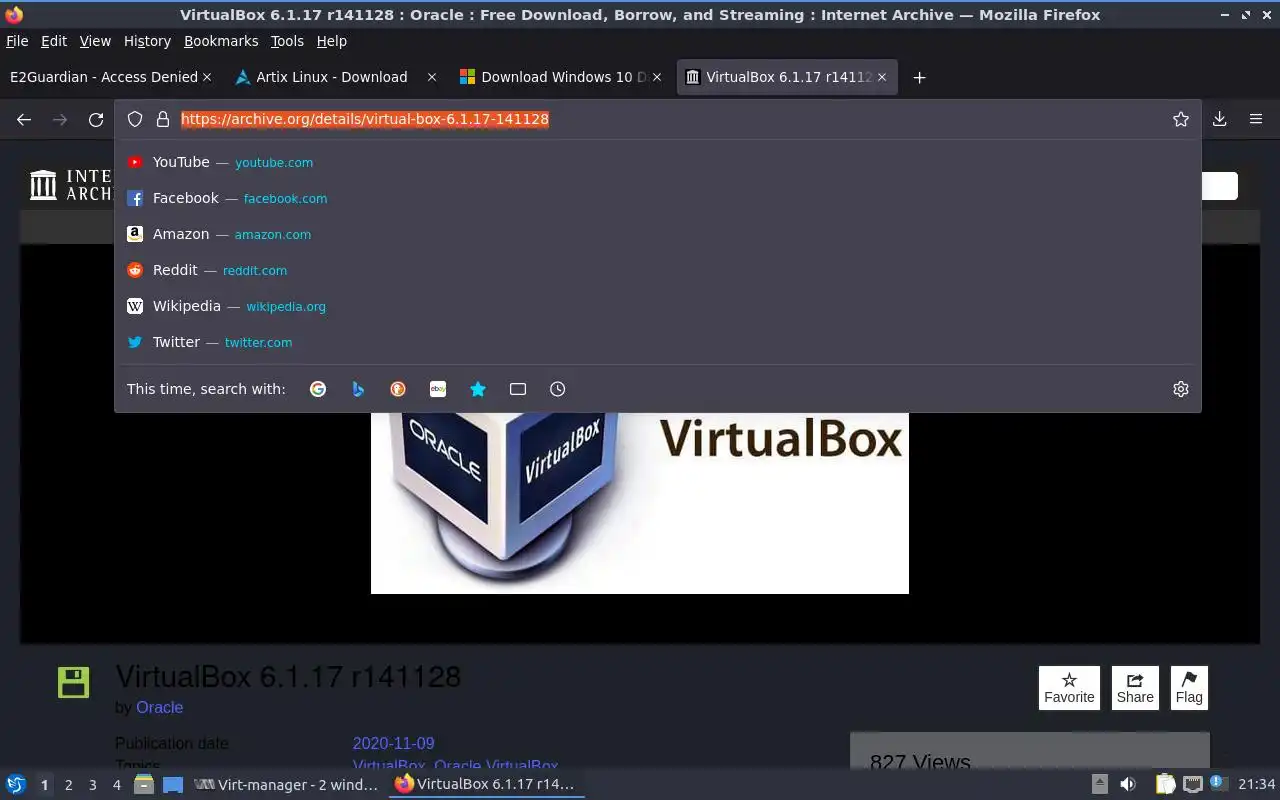Search this time with DuckDuckGo

pyautogui.click(x=398, y=389)
